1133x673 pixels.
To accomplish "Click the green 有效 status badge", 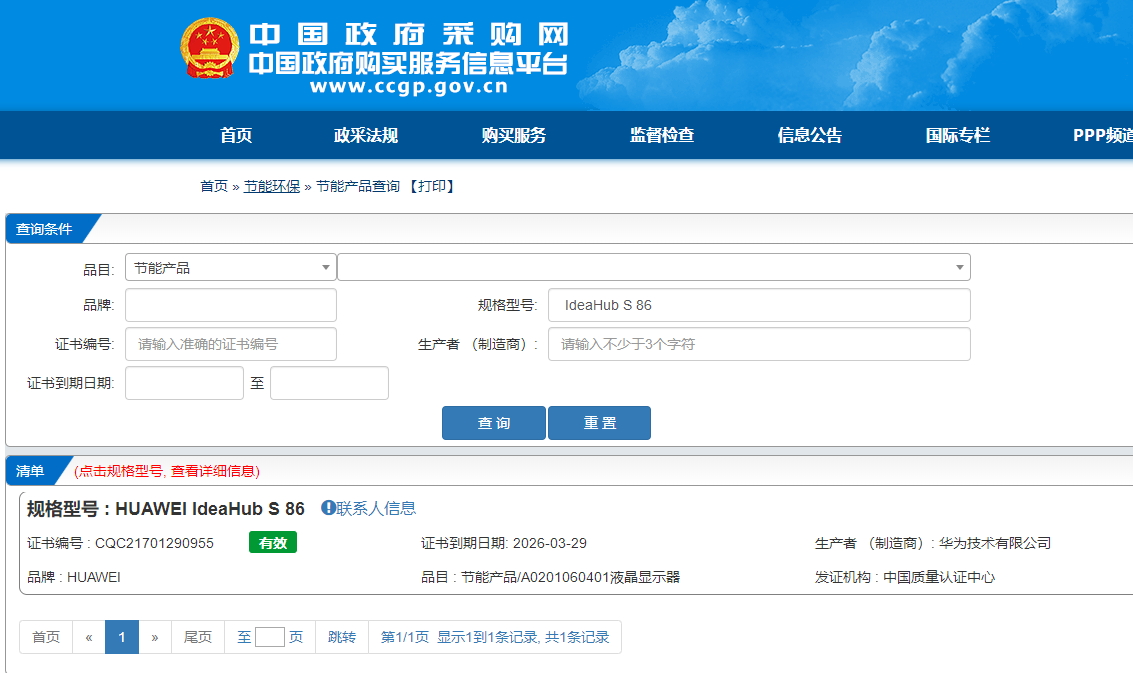I will (x=272, y=543).
